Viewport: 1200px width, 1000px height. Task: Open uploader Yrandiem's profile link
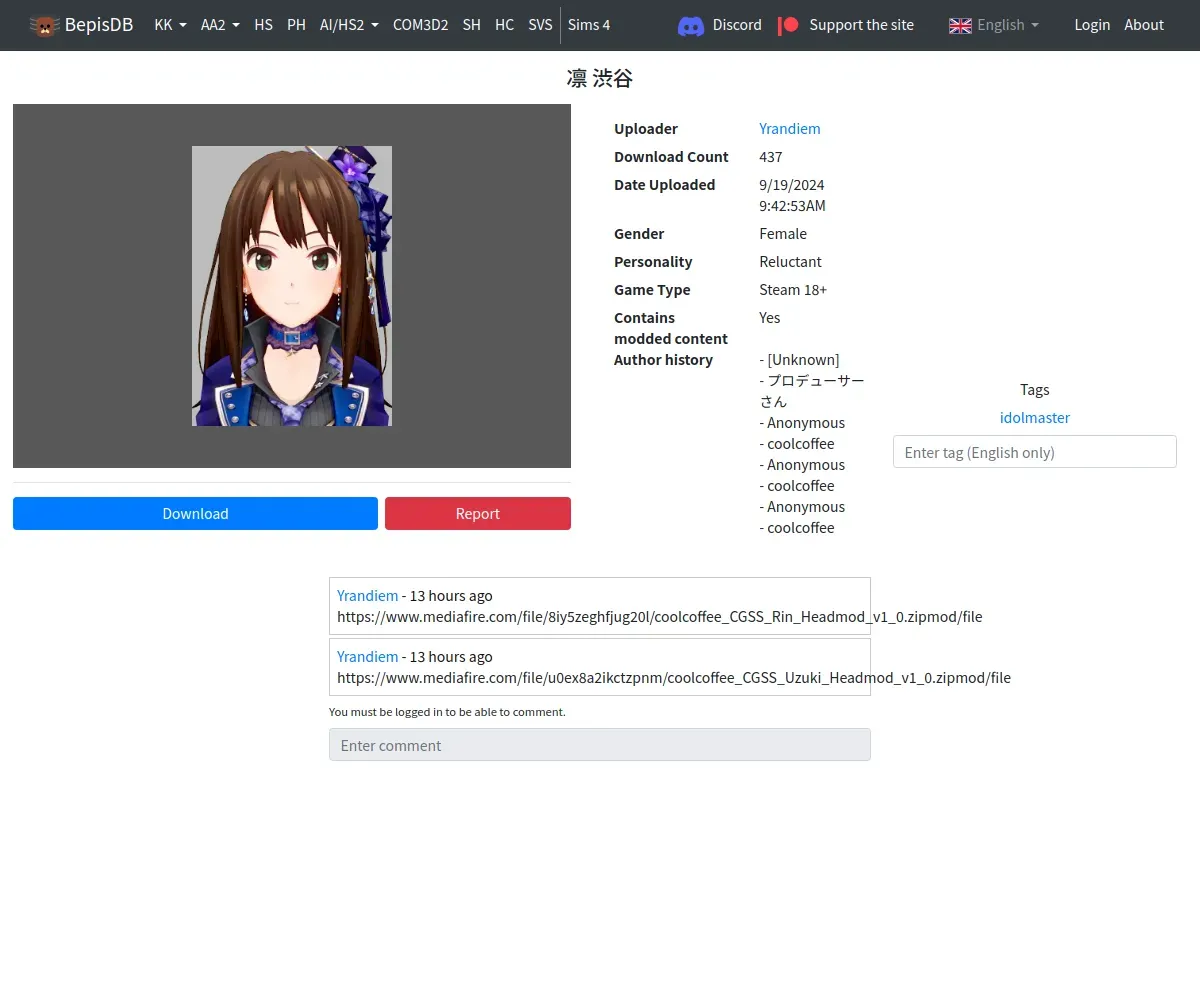789,129
